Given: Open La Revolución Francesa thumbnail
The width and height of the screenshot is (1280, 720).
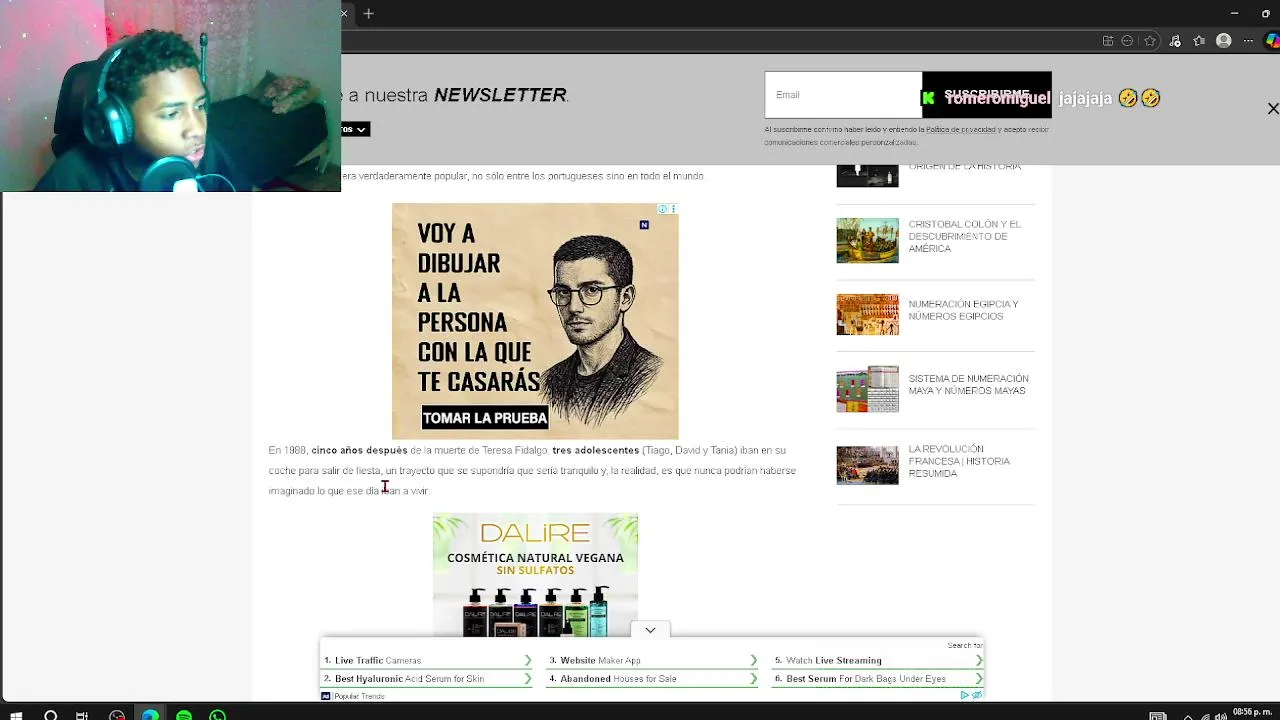Looking at the screenshot, I should point(867,465).
